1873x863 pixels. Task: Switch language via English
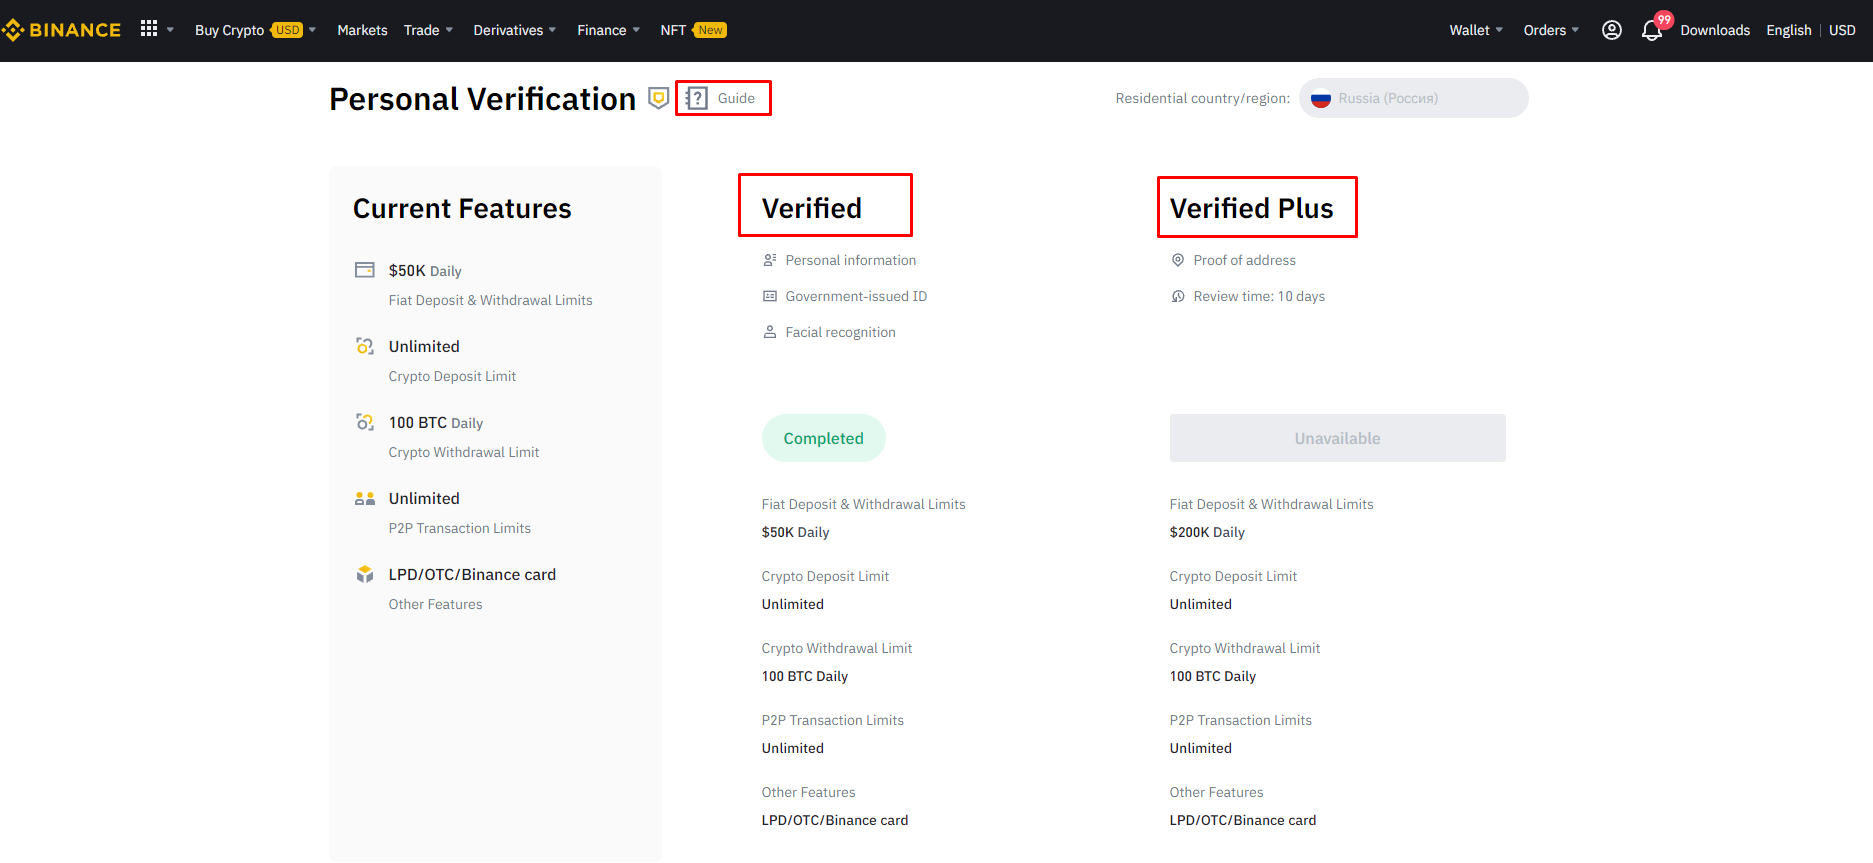click(x=1789, y=30)
